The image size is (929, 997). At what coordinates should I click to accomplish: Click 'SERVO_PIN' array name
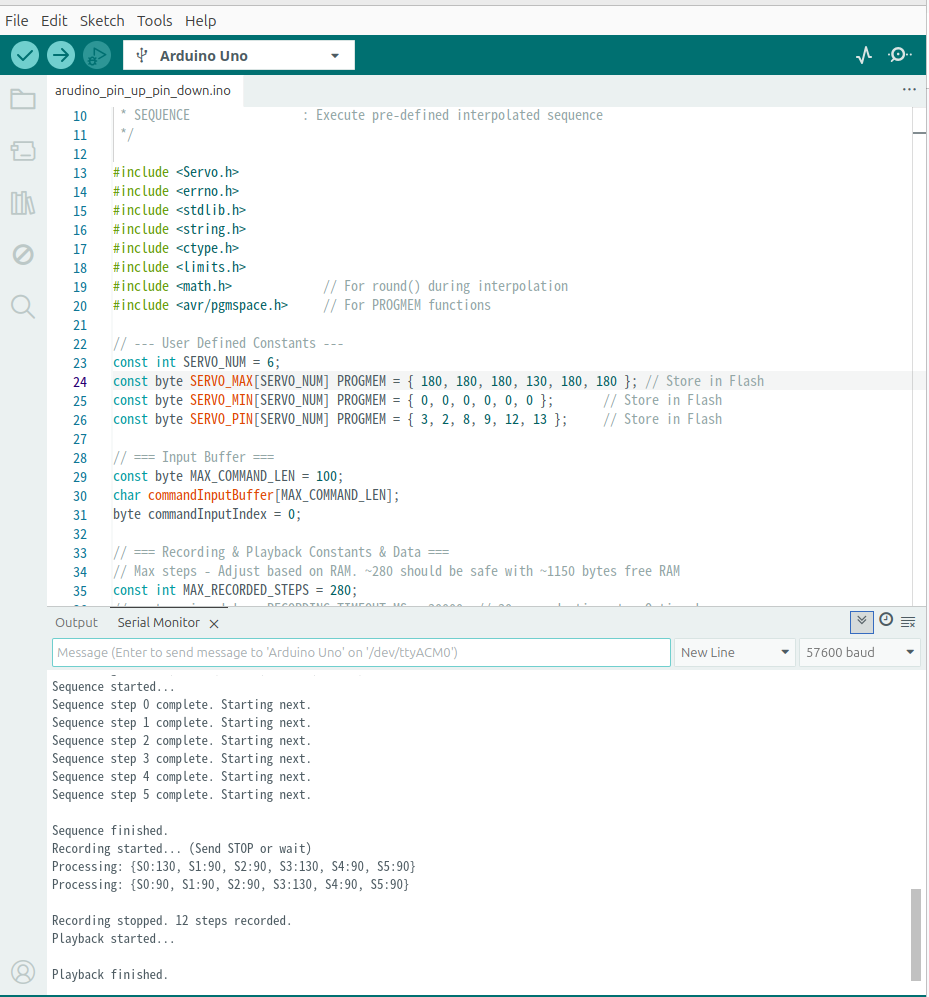pos(221,420)
